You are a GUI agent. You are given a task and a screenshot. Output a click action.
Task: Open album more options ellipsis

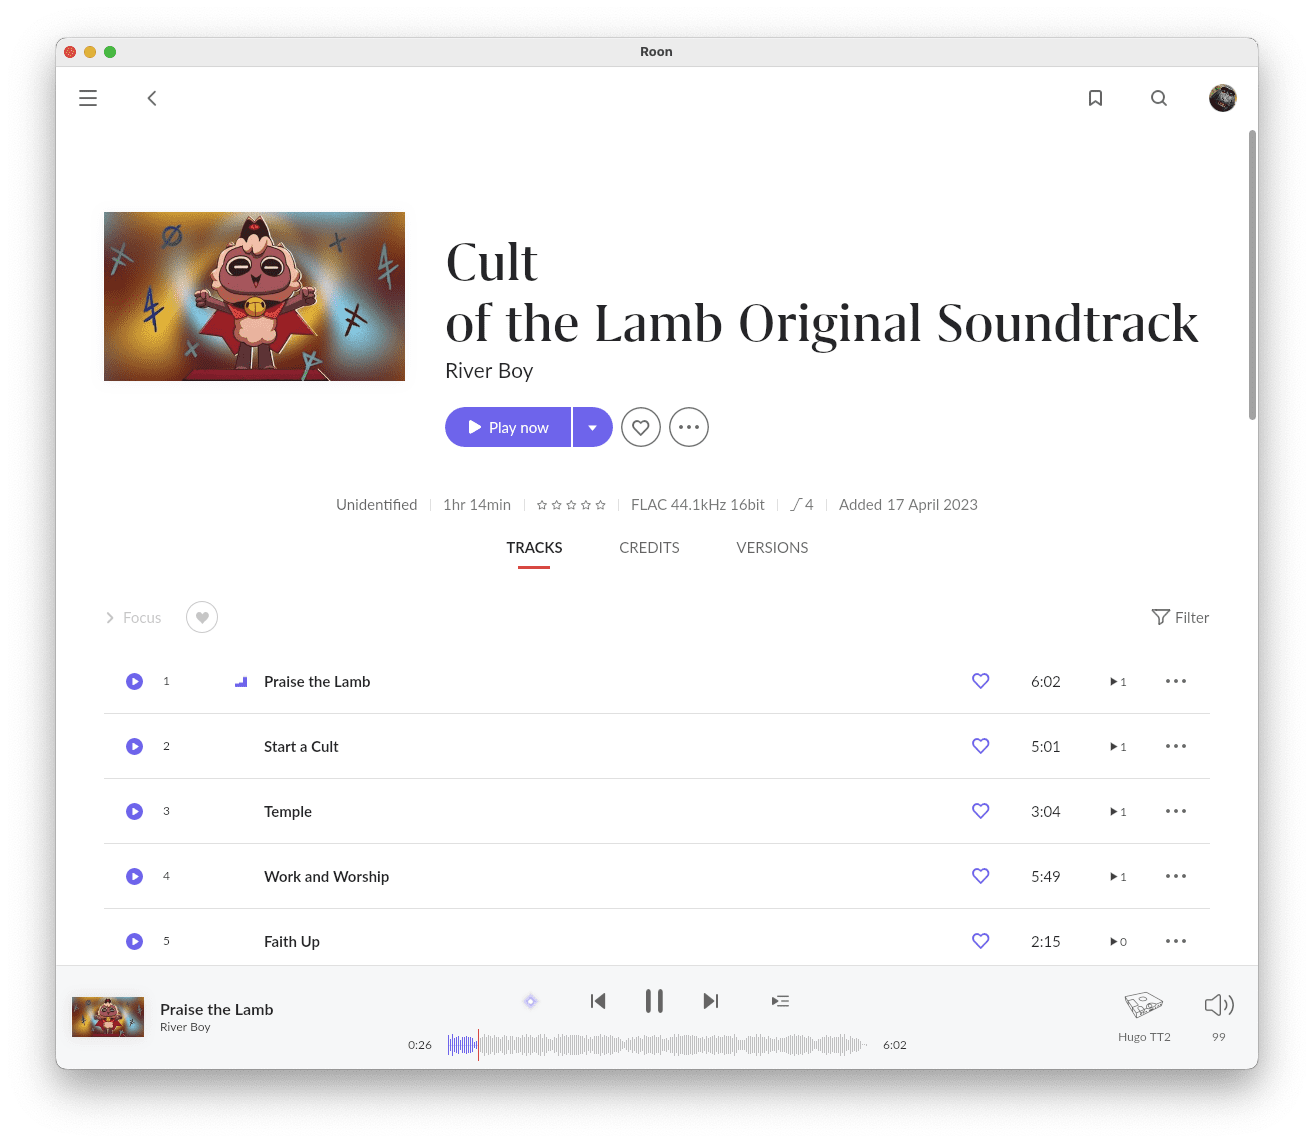coord(689,427)
